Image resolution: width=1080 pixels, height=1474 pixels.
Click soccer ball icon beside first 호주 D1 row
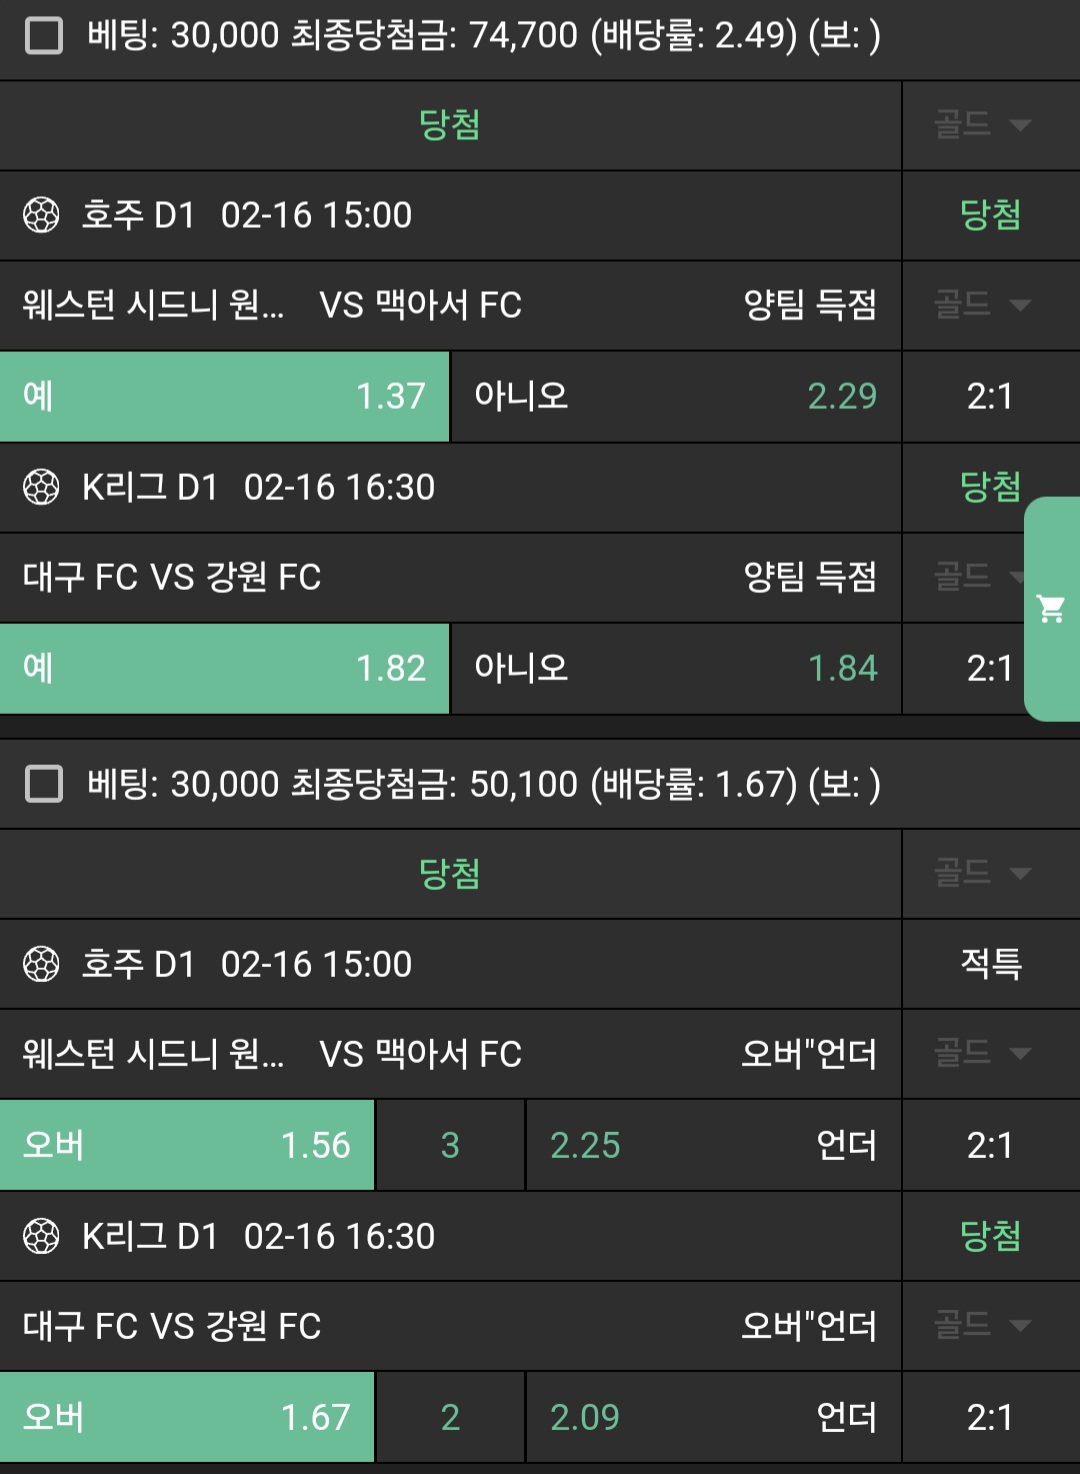(x=41, y=215)
